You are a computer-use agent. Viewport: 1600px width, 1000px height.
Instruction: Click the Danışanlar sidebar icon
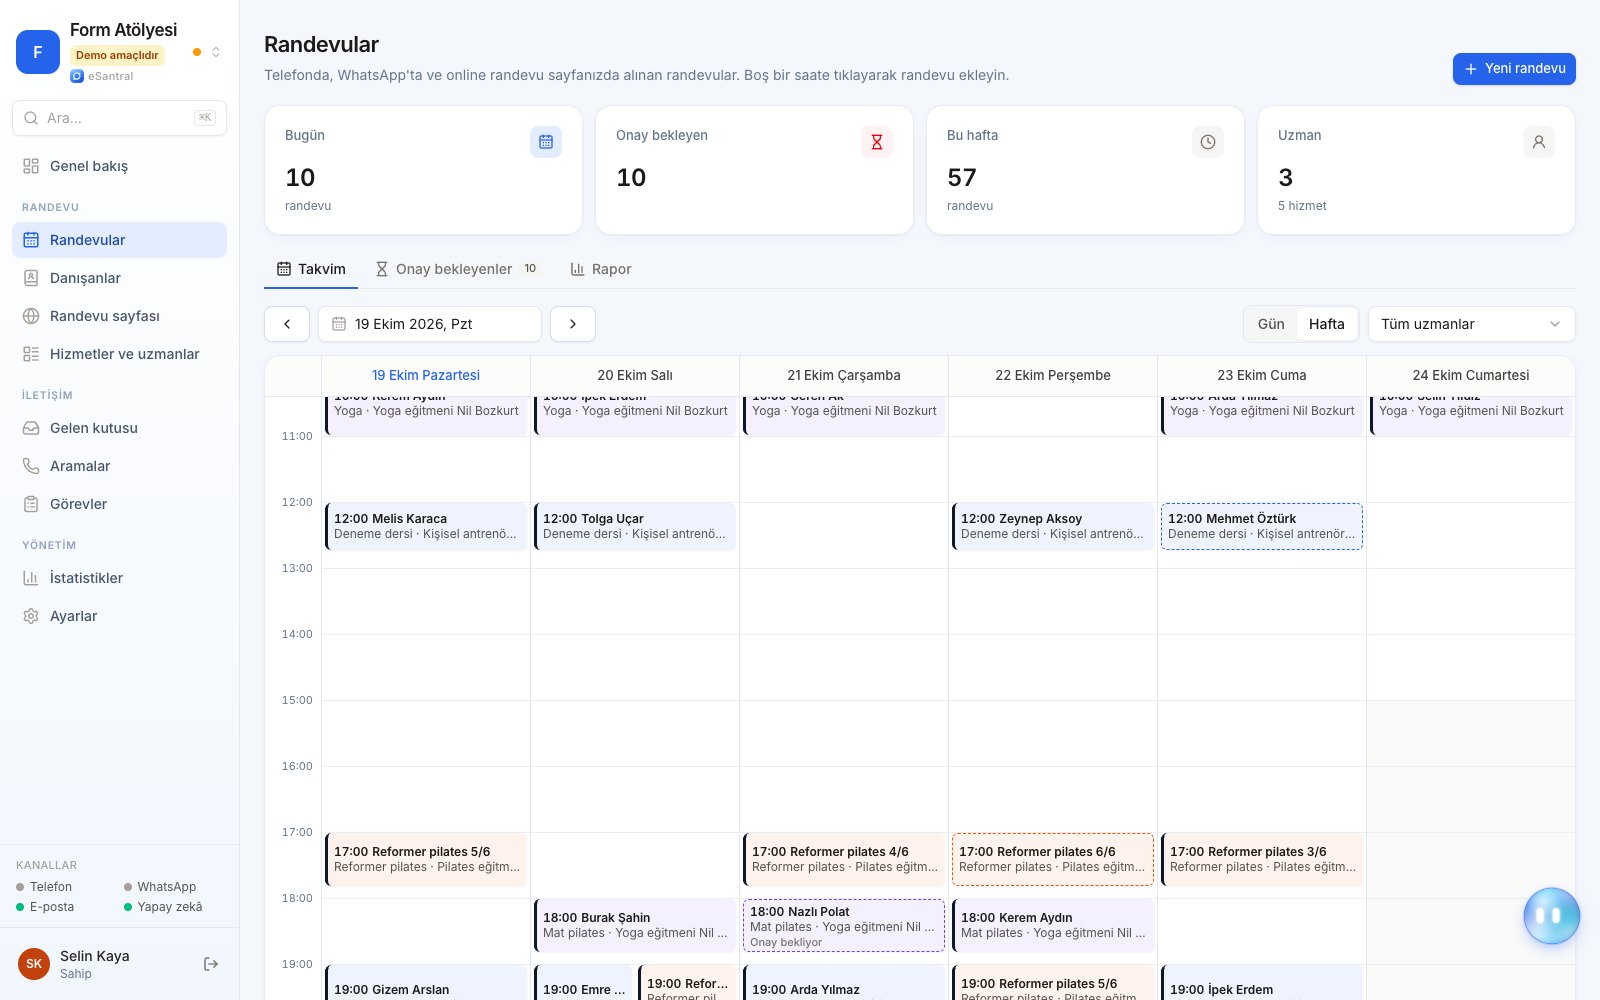point(31,278)
